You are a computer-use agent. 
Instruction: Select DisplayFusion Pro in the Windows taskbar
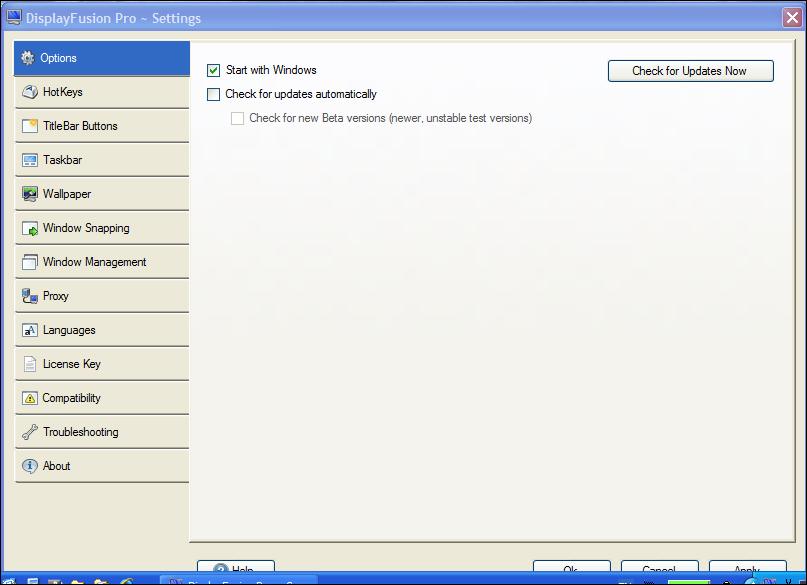(x=238, y=581)
